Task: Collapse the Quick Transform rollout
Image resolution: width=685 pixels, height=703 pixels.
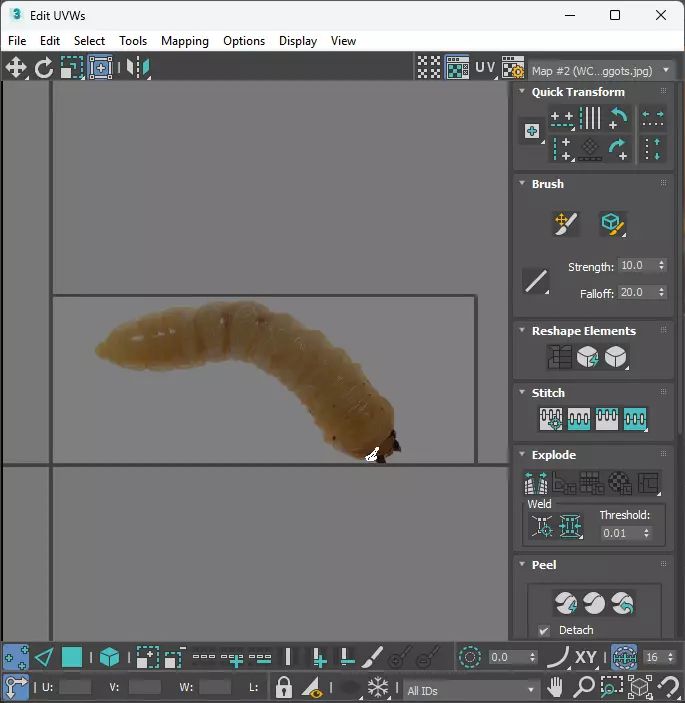Action: click(522, 91)
